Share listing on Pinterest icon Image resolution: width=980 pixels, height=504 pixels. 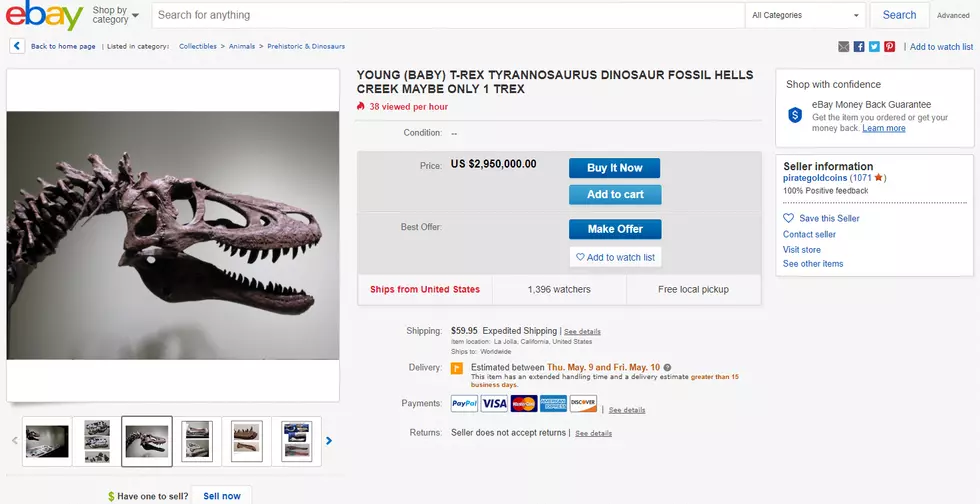pos(889,46)
